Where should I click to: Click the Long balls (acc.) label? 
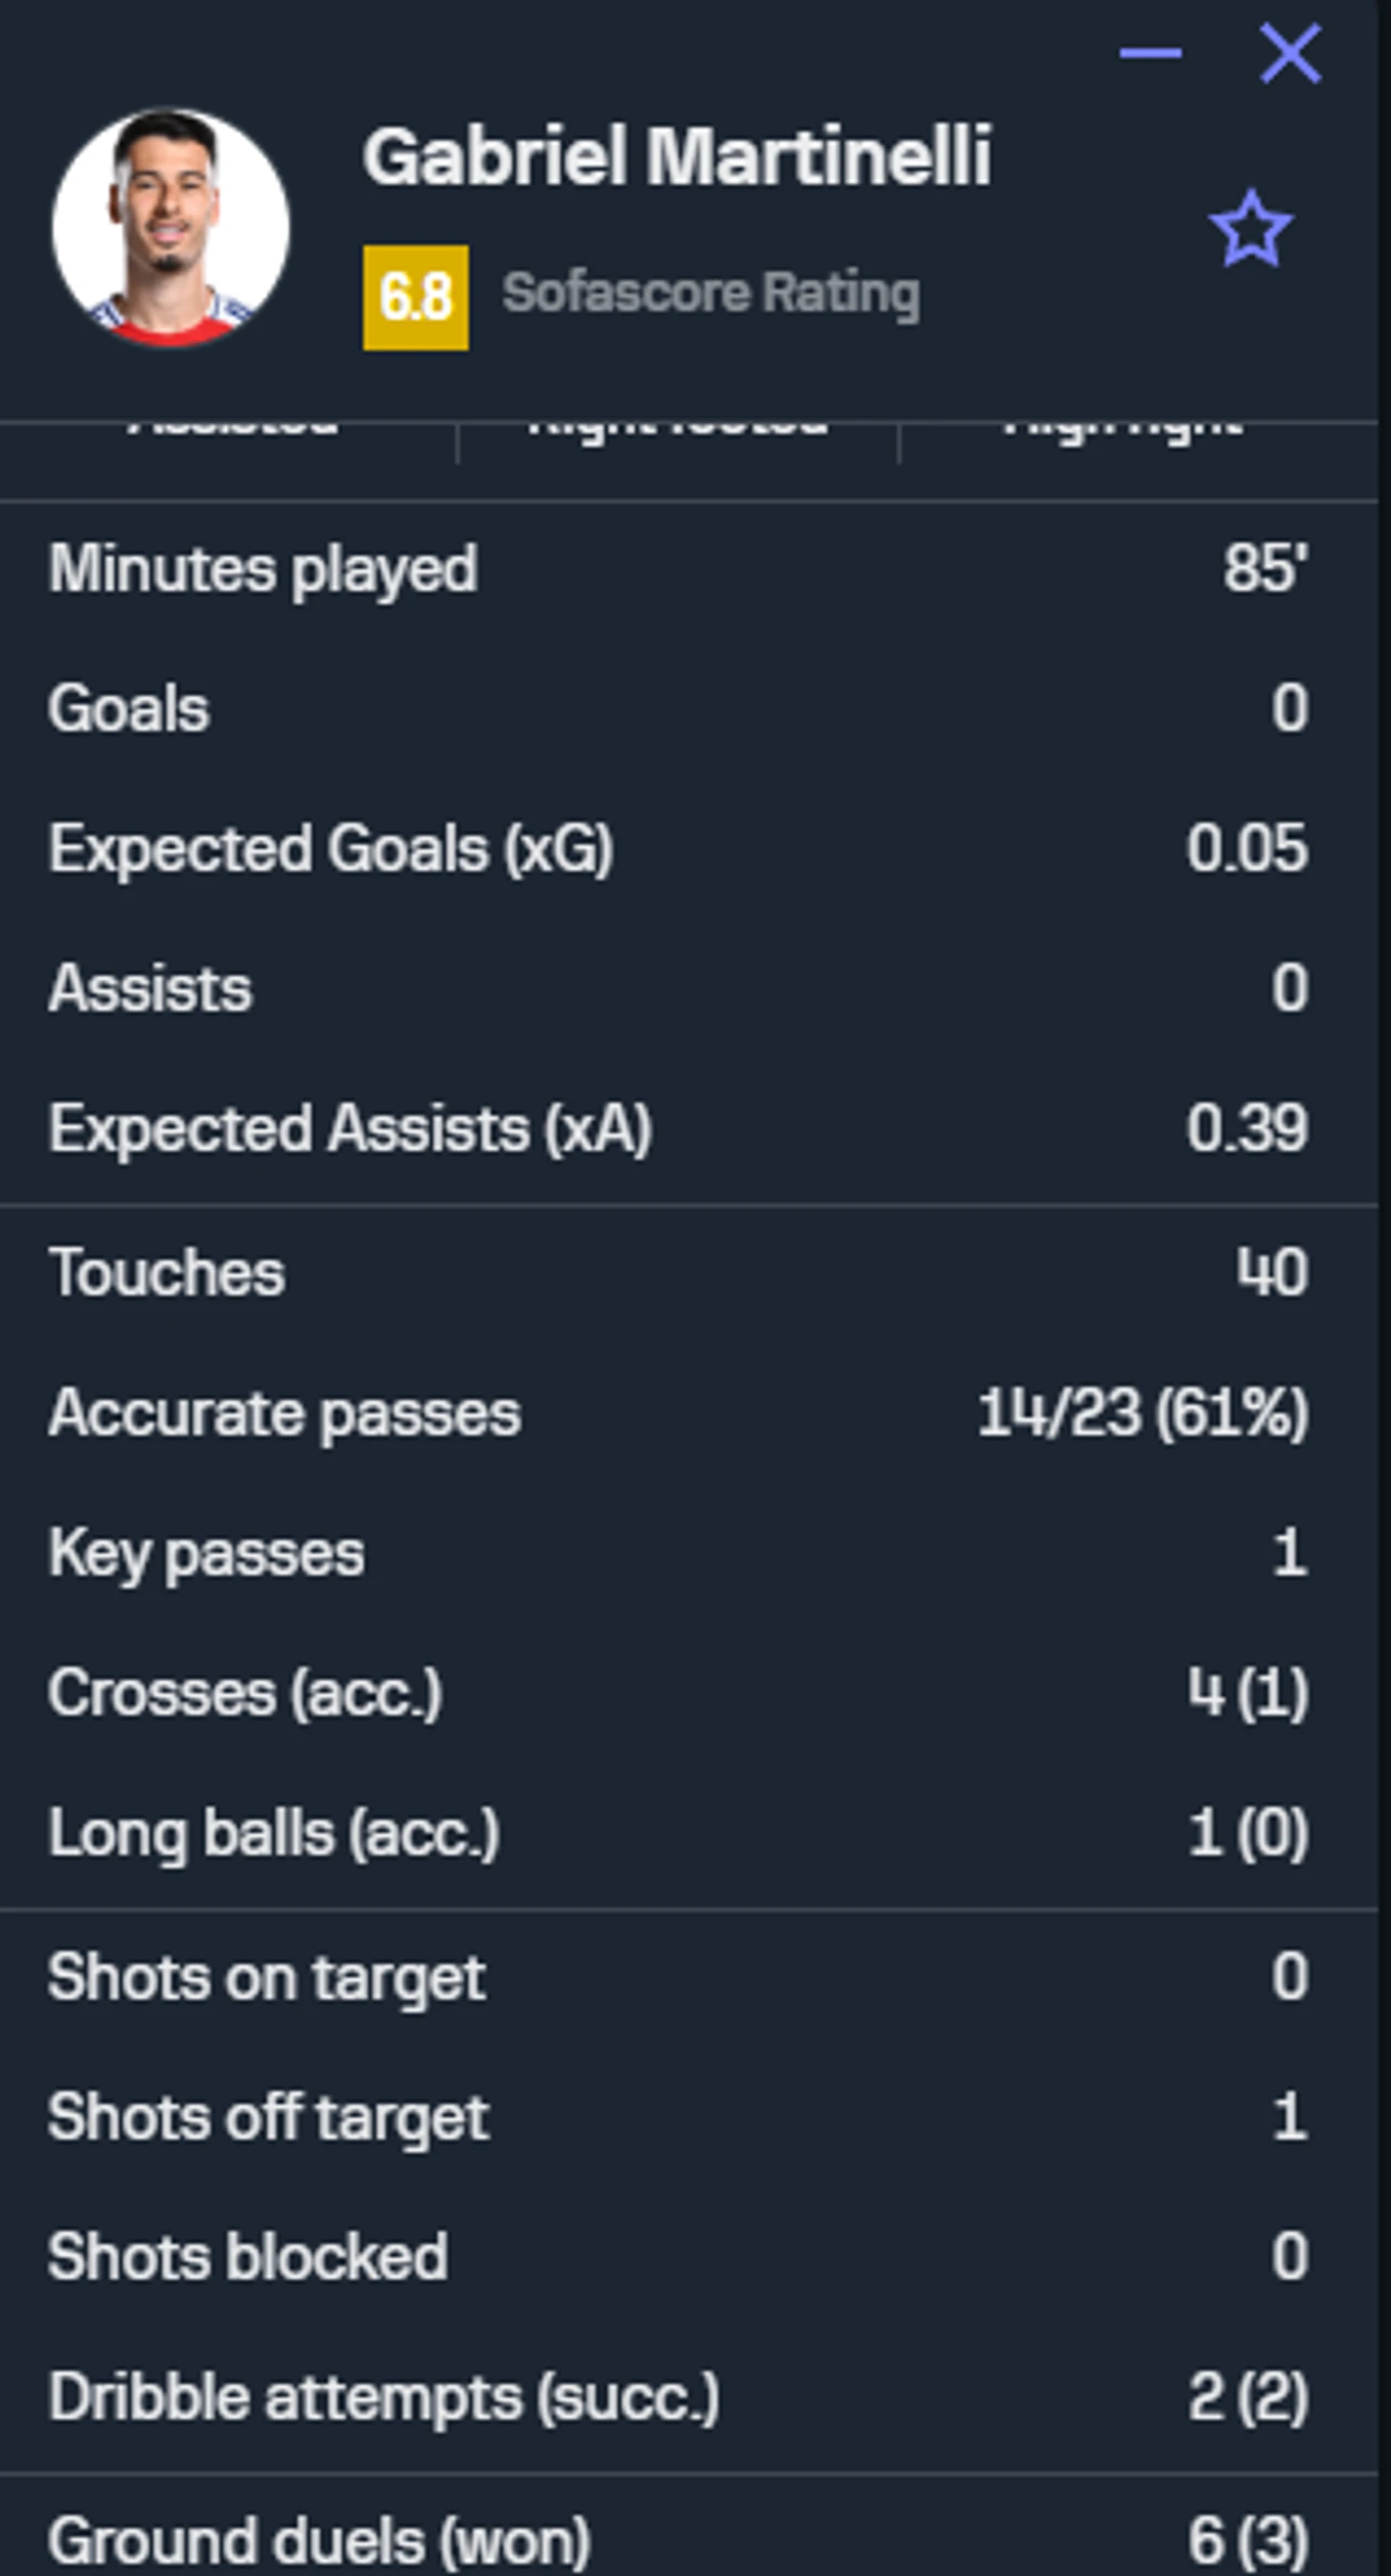pos(274,1833)
